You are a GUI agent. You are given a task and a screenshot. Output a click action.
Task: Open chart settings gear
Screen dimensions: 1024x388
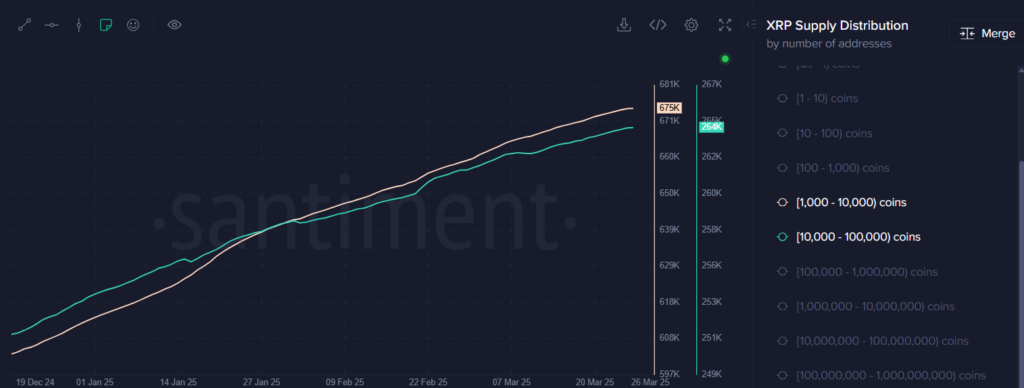(692, 25)
